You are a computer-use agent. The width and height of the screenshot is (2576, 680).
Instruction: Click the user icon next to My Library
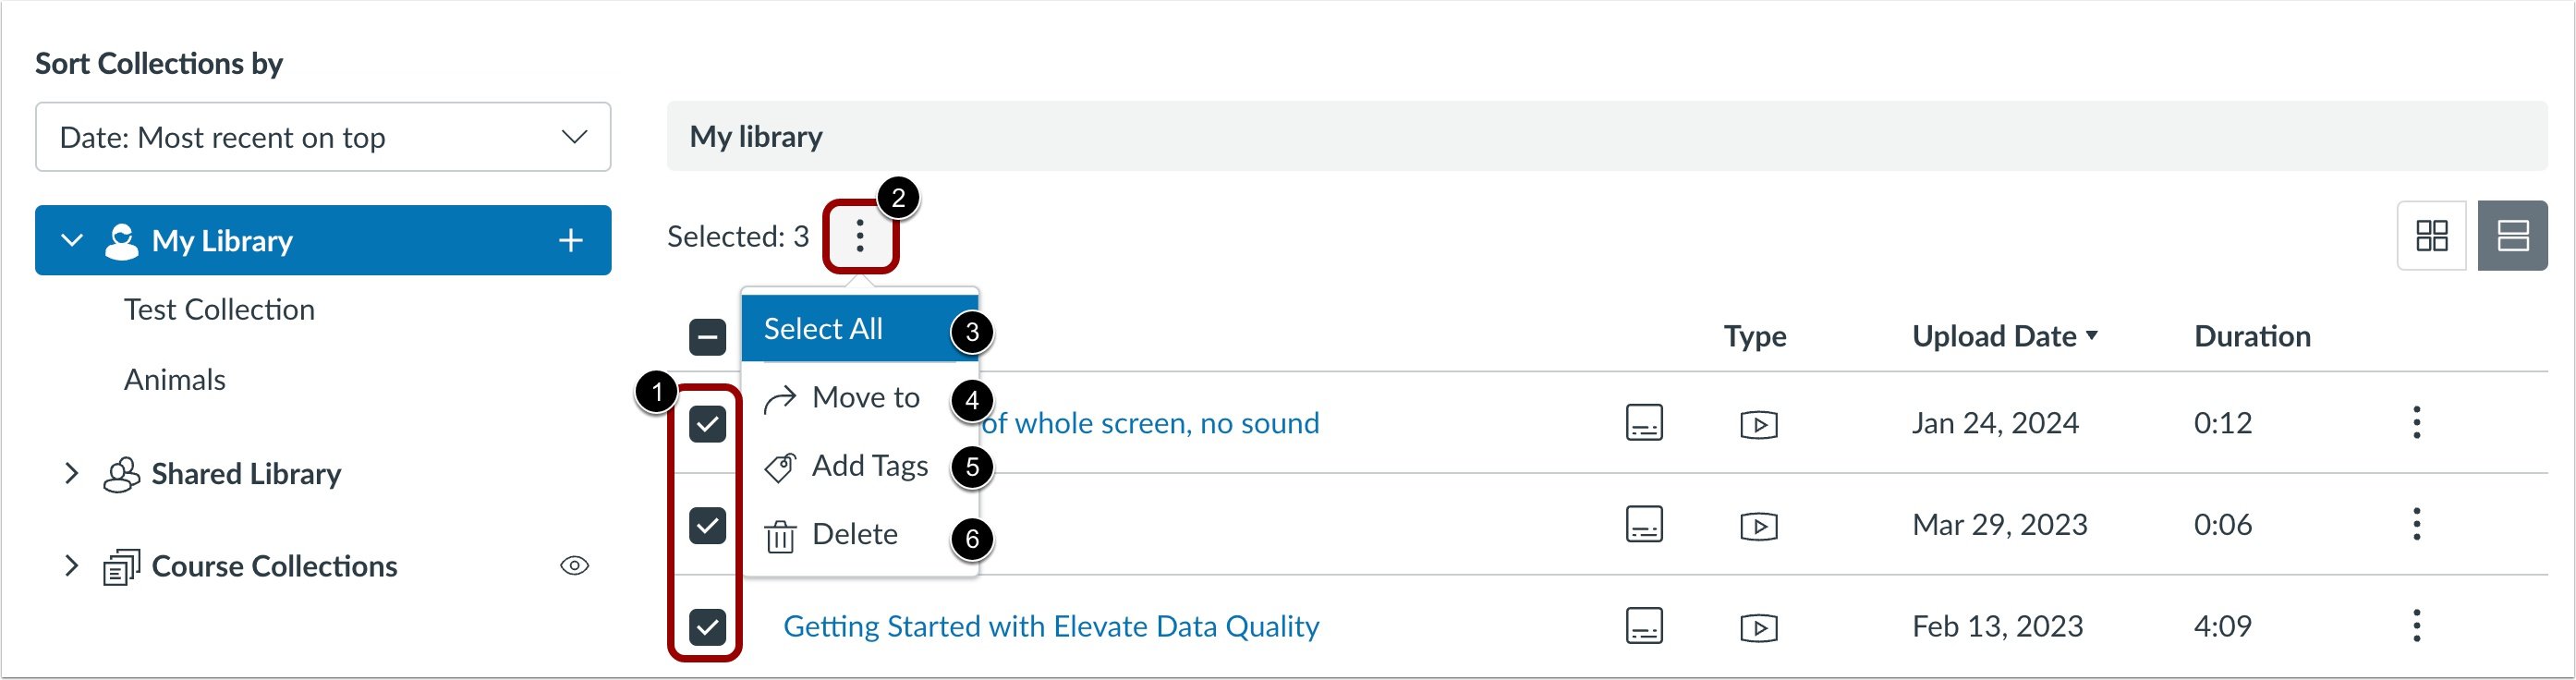pyautogui.click(x=123, y=240)
